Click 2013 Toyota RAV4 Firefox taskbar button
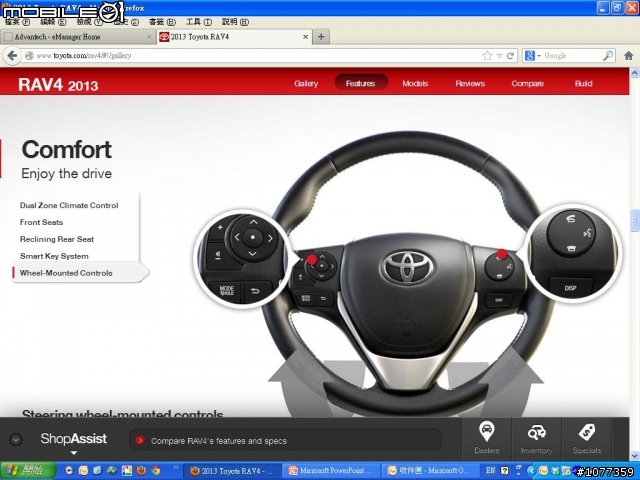The width and height of the screenshot is (640, 480). pyautogui.click(x=232, y=471)
